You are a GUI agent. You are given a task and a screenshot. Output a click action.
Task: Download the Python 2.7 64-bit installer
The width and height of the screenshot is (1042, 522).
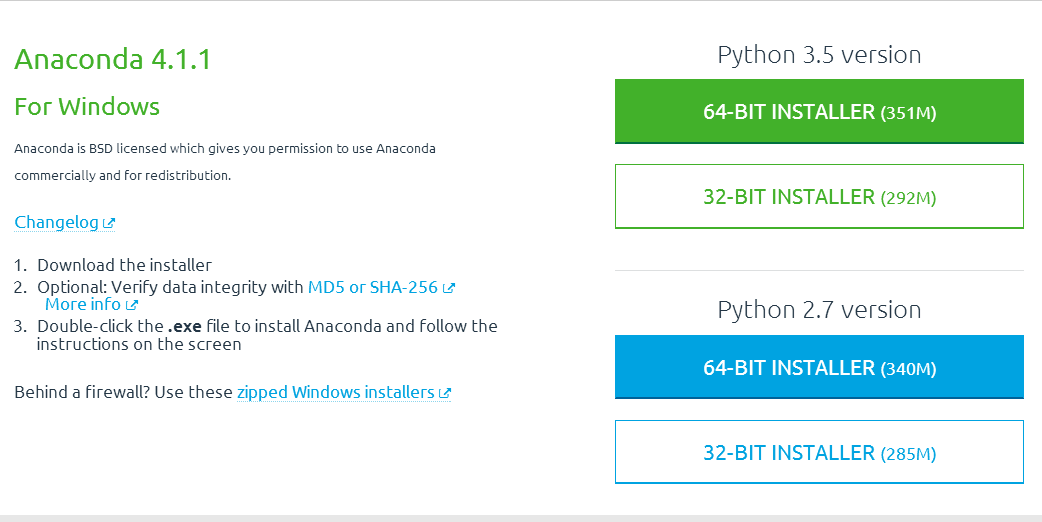coord(819,367)
